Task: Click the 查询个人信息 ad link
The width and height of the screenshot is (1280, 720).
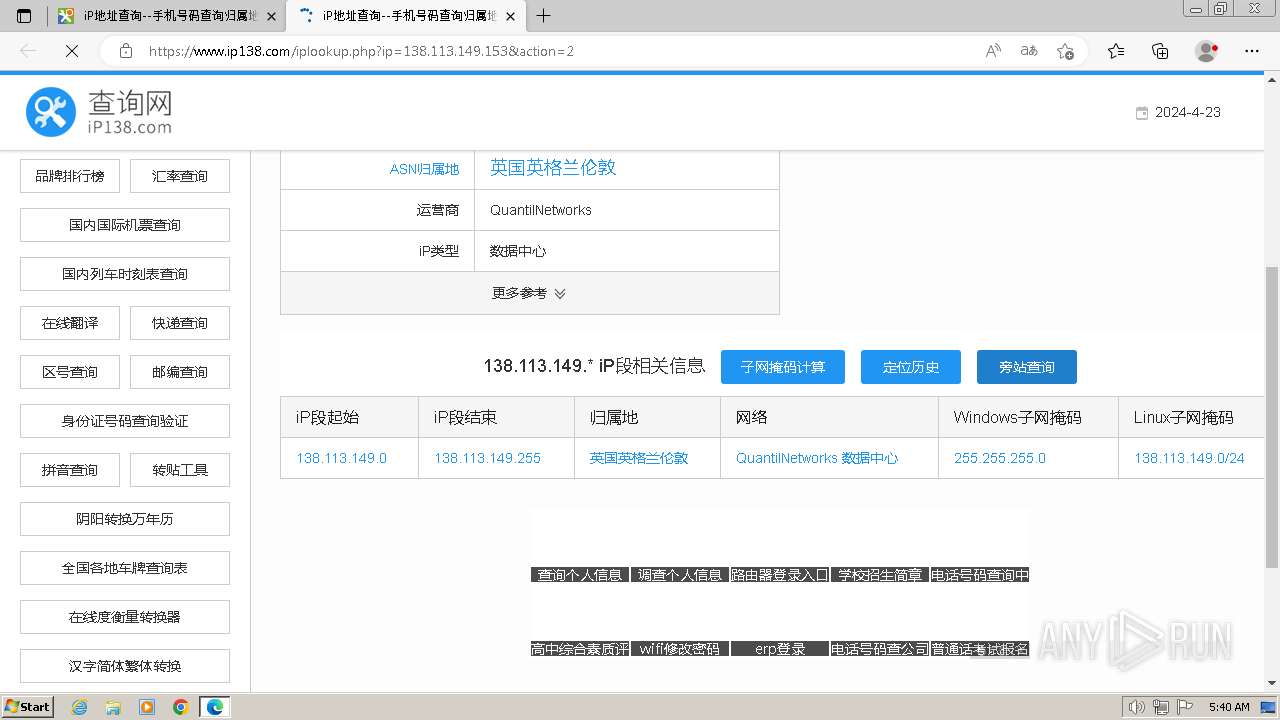Action: [x=580, y=575]
